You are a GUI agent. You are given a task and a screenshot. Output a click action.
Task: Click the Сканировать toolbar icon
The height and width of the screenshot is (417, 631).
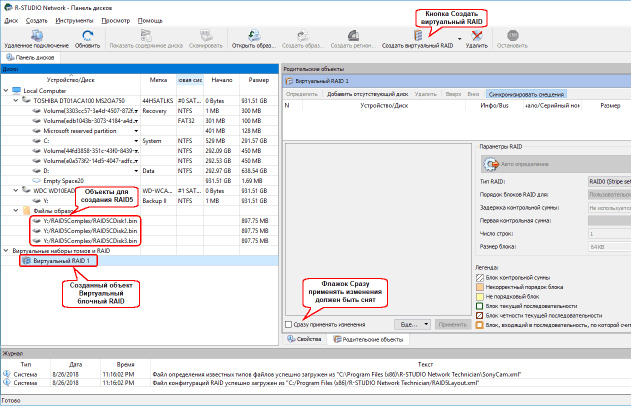(x=206, y=35)
